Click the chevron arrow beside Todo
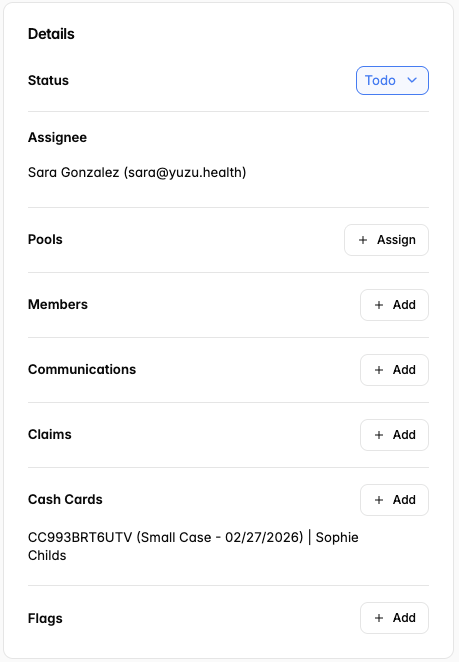 click(x=412, y=80)
